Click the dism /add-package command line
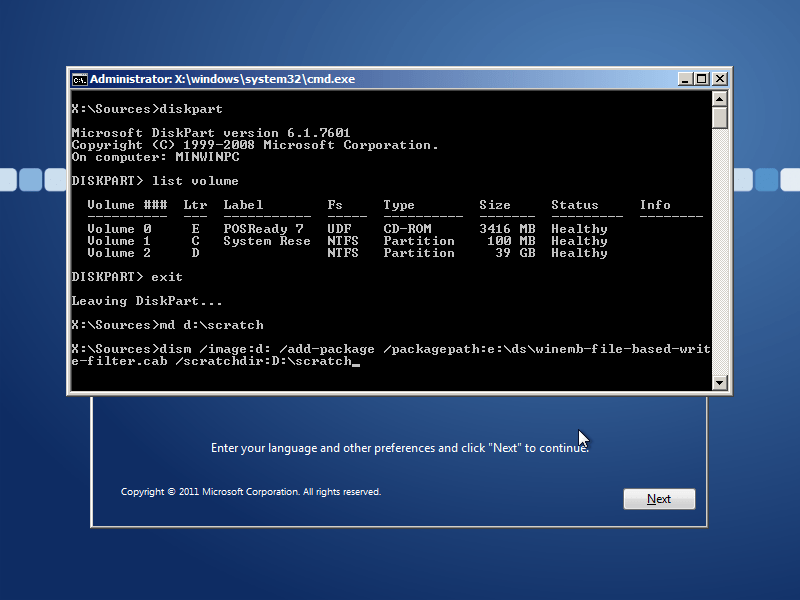The image size is (800, 600). [x=391, y=355]
